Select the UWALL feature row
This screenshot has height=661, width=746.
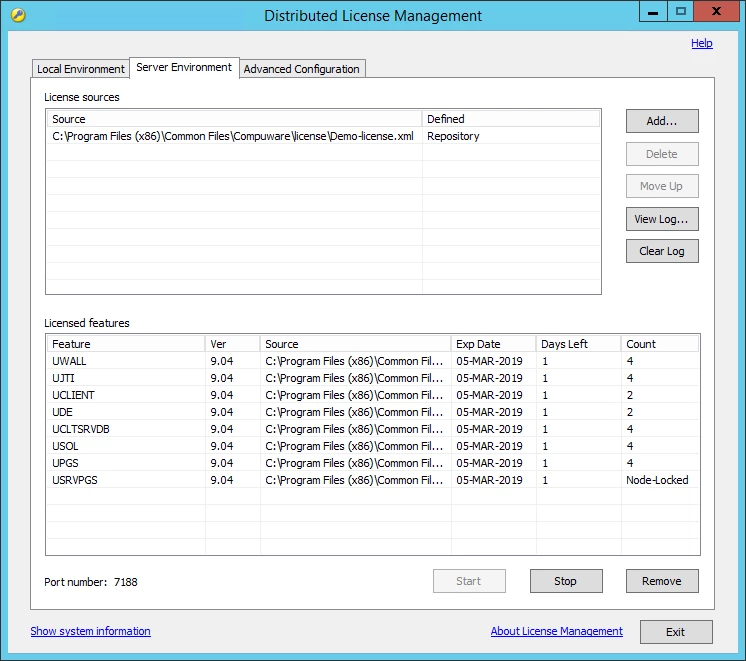[x=373, y=361]
